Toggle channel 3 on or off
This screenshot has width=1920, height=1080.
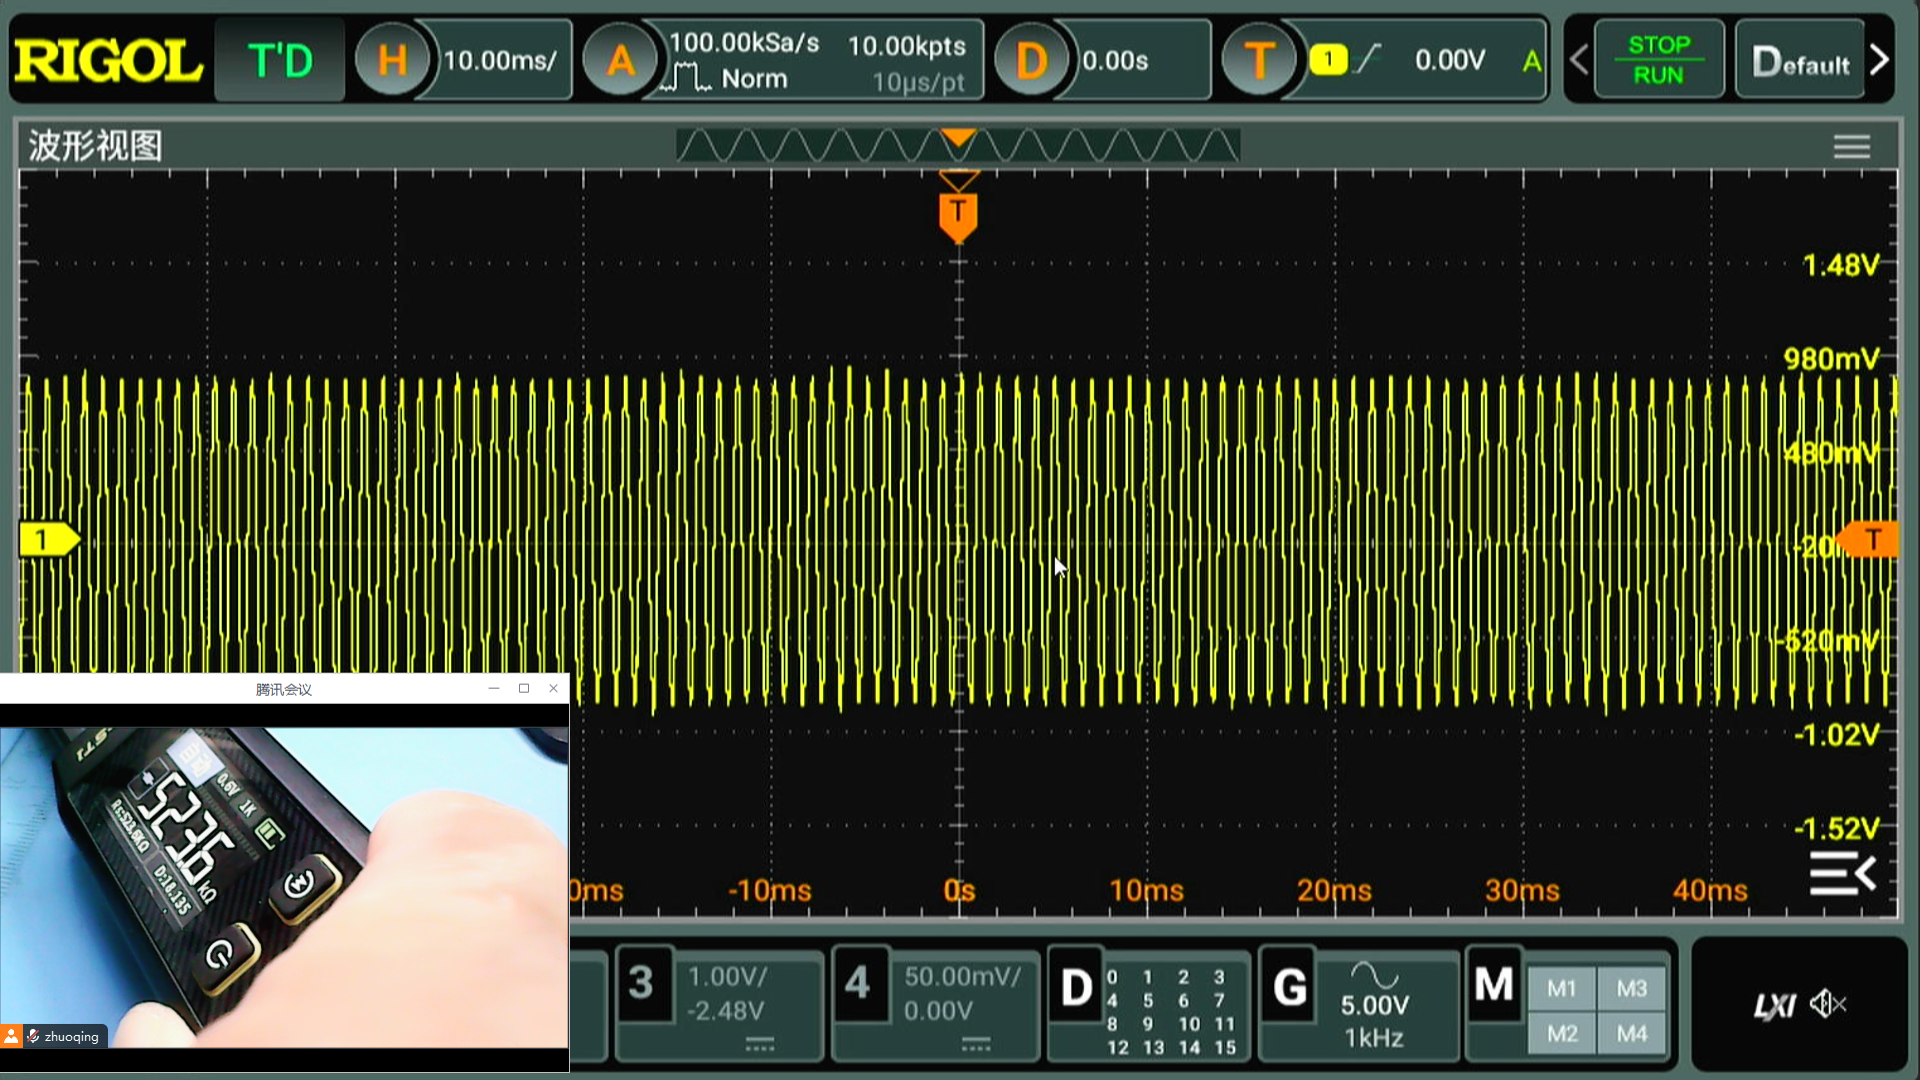pos(641,983)
